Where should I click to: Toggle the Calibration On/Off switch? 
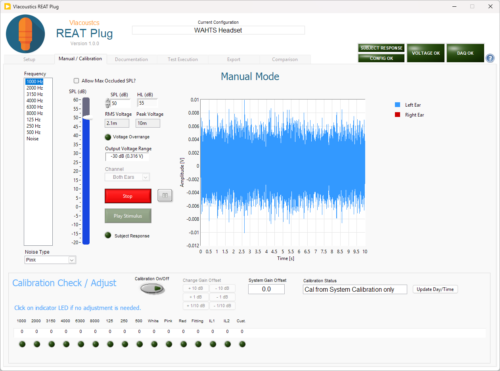click(152, 288)
